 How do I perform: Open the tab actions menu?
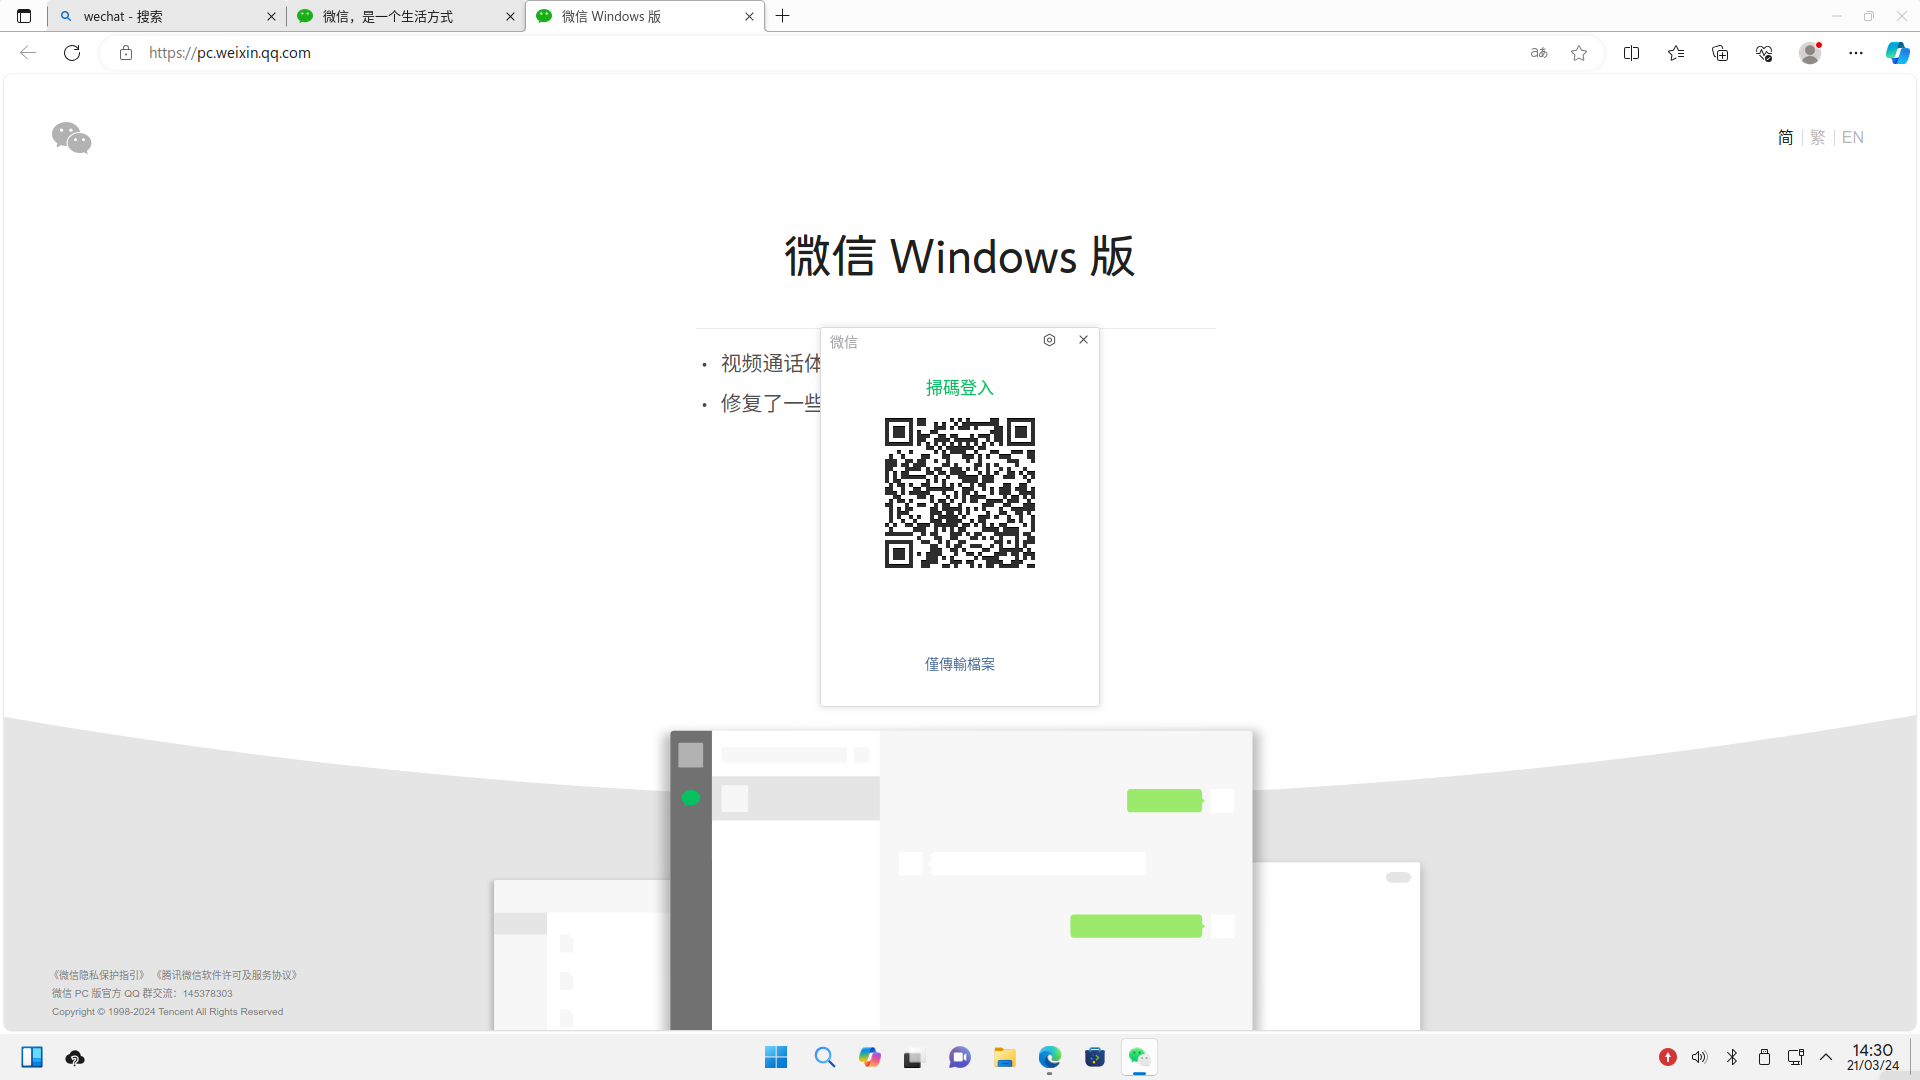point(24,16)
